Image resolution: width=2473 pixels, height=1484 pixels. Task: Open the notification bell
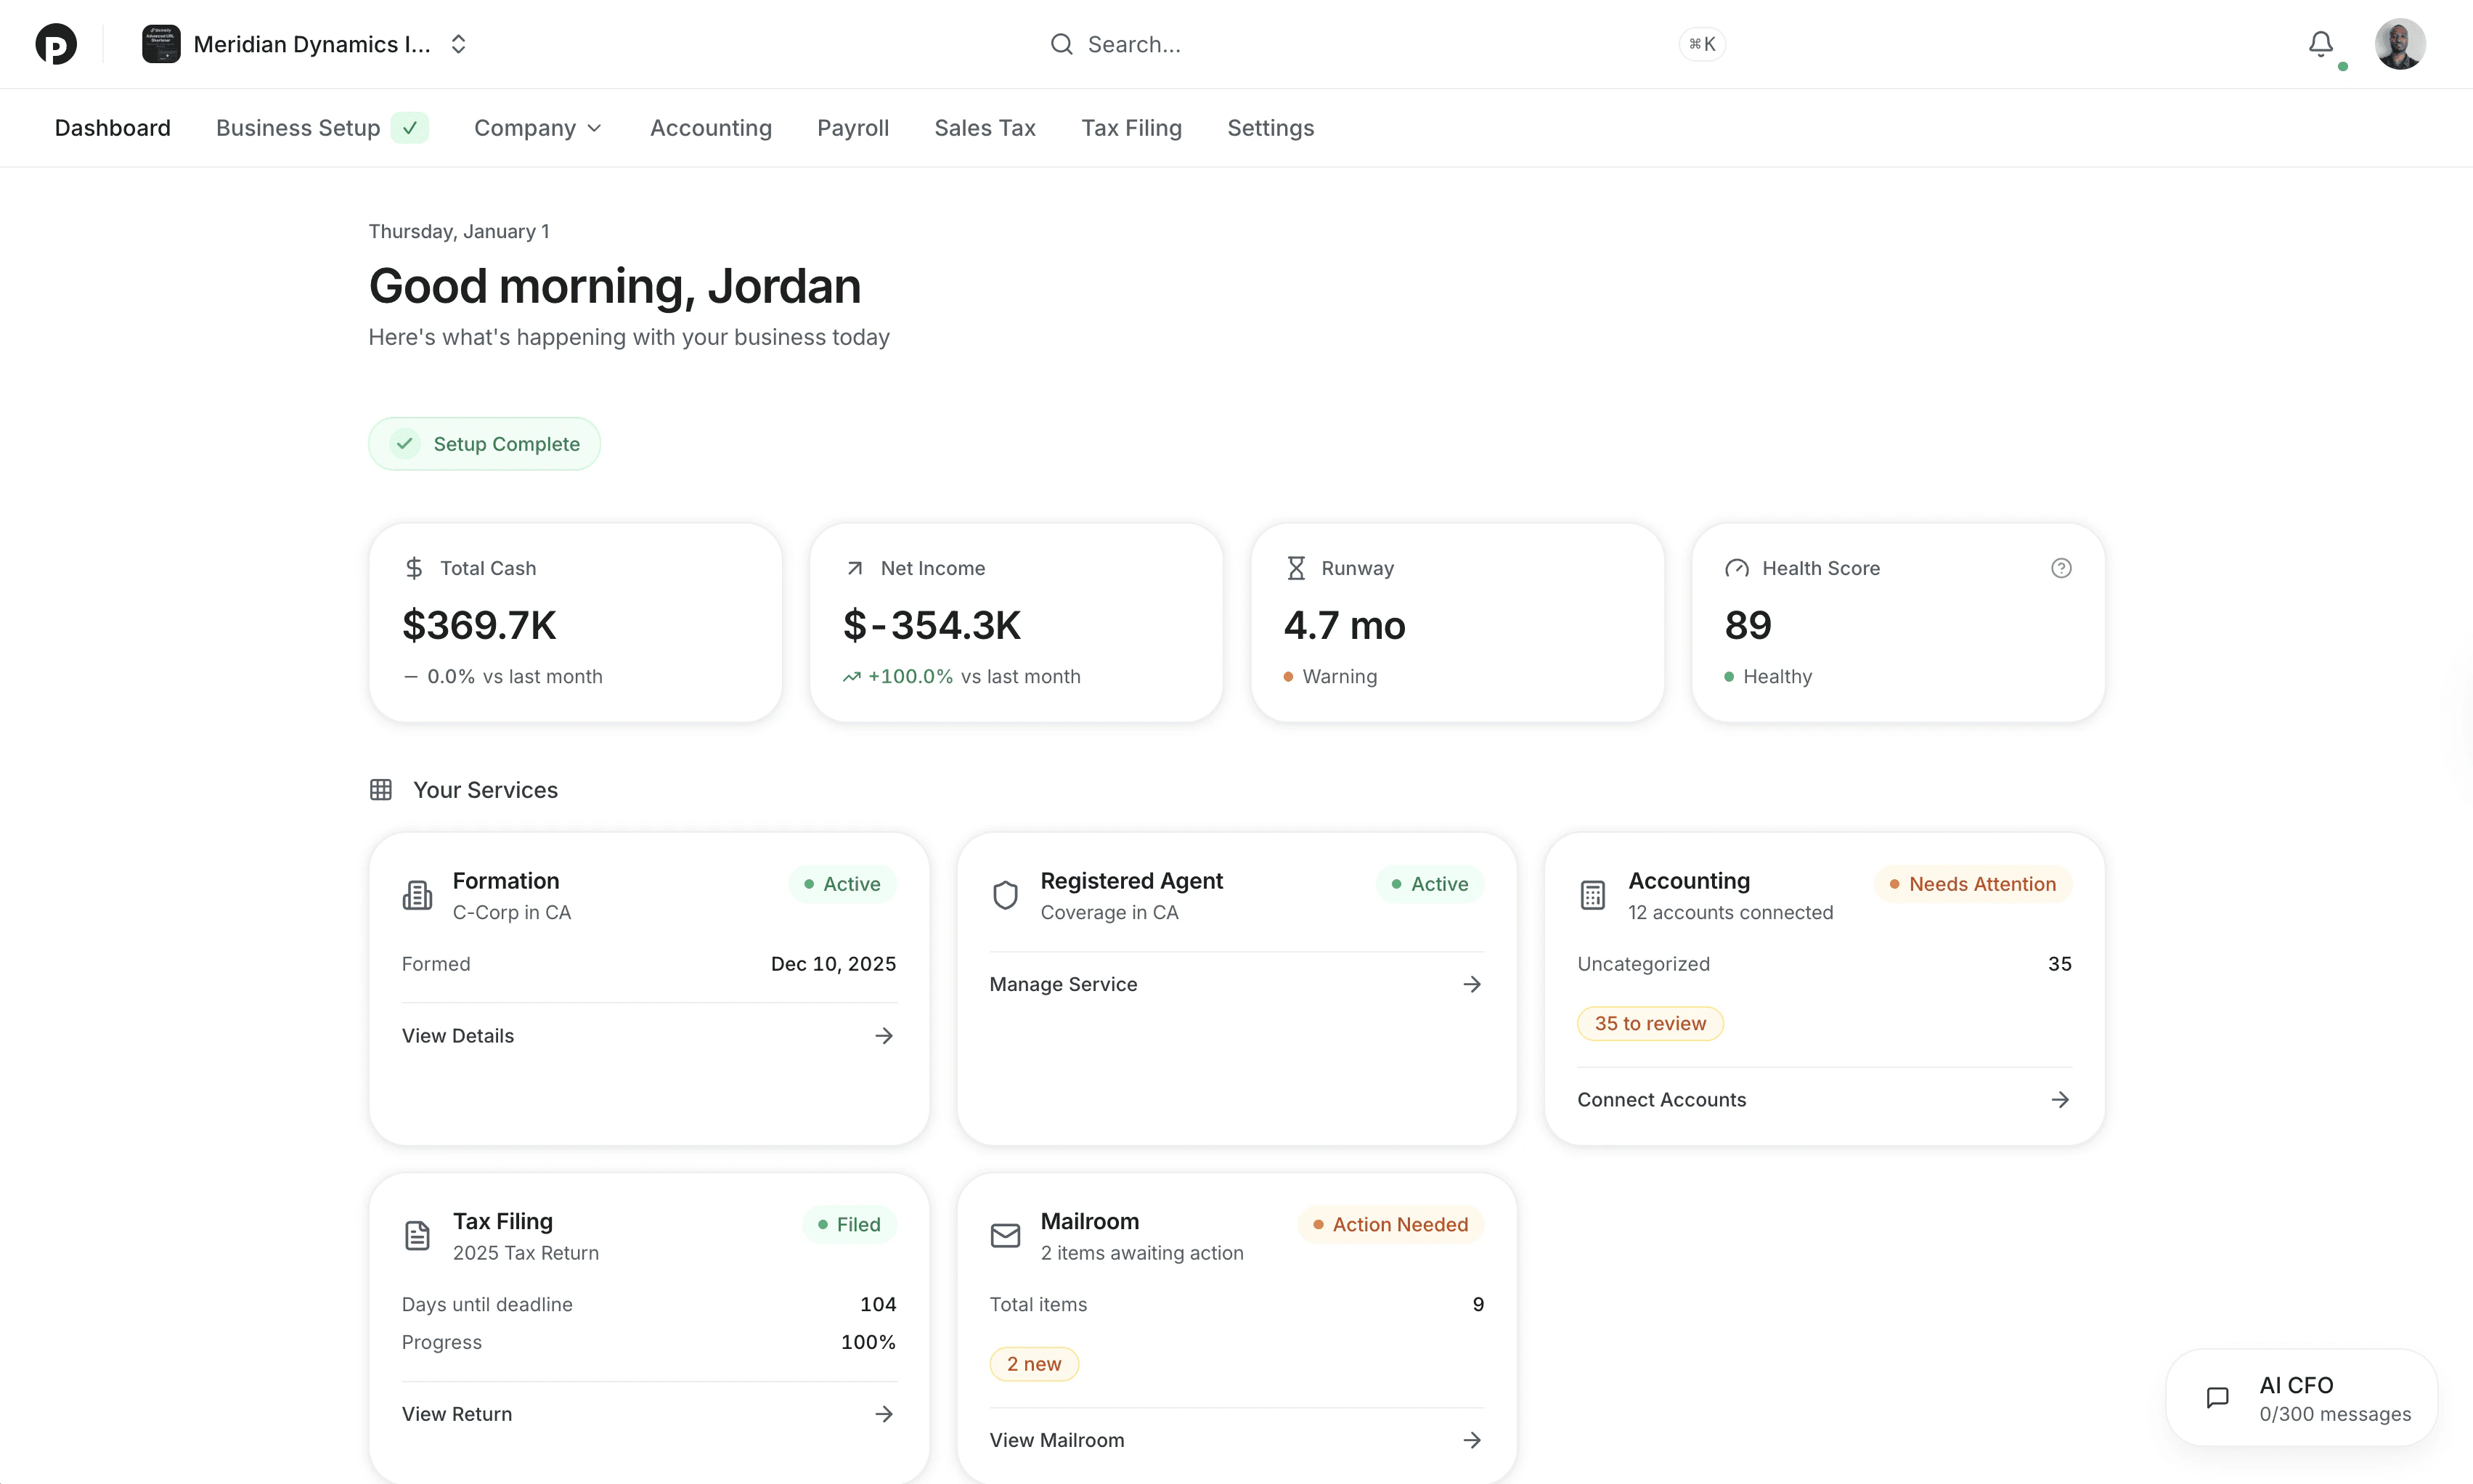click(2320, 44)
